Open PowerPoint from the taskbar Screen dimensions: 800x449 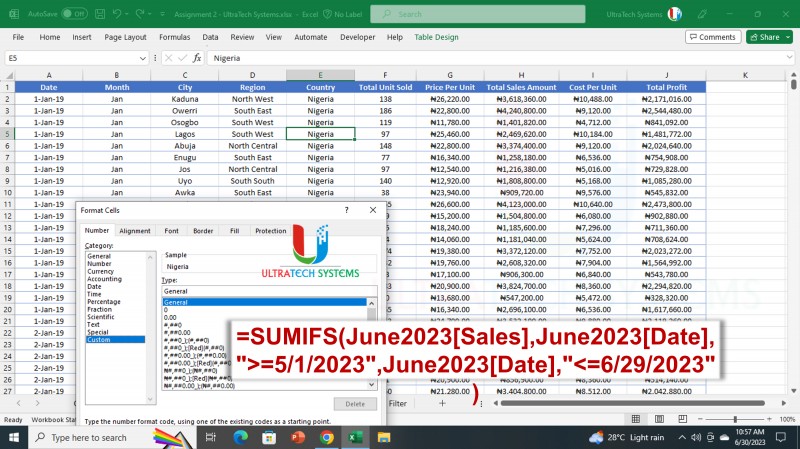(297, 437)
